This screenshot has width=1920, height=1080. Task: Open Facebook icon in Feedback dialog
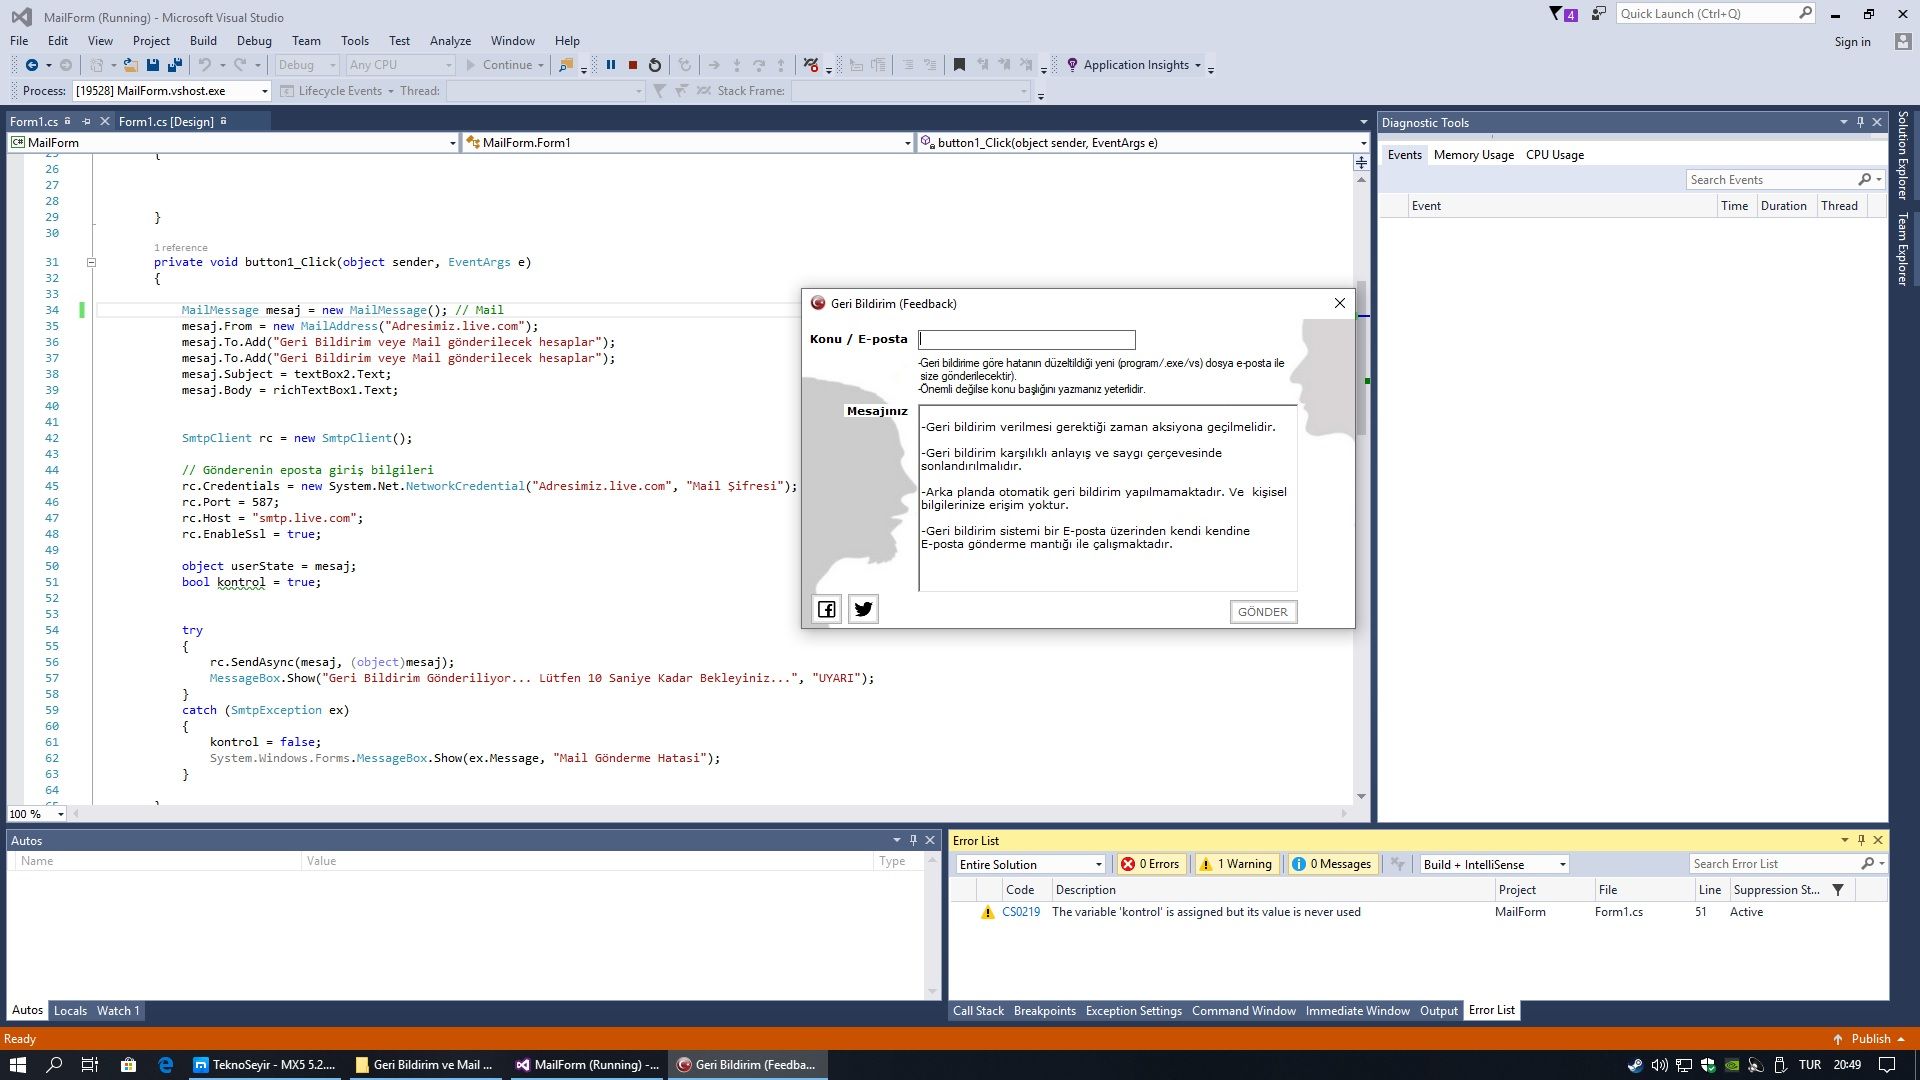click(x=827, y=609)
